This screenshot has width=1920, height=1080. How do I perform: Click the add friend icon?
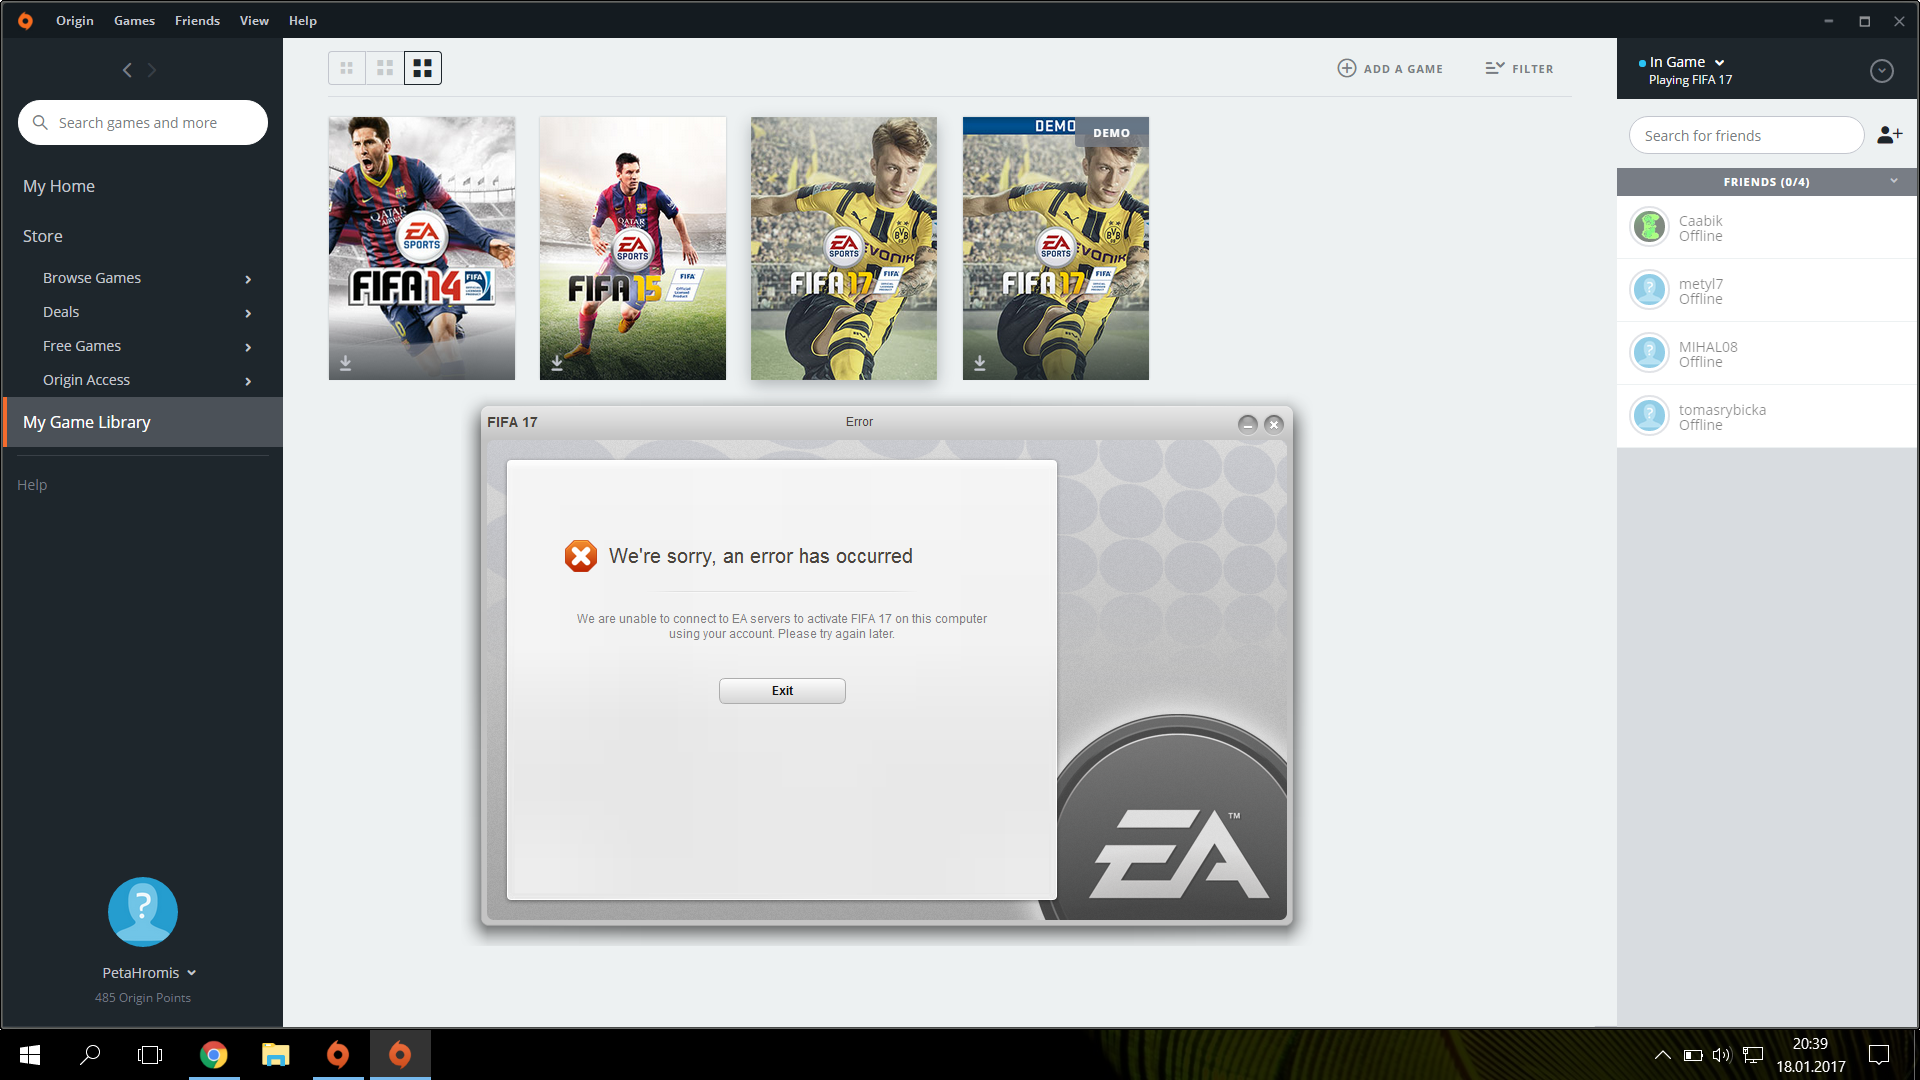[x=1889, y=135]
